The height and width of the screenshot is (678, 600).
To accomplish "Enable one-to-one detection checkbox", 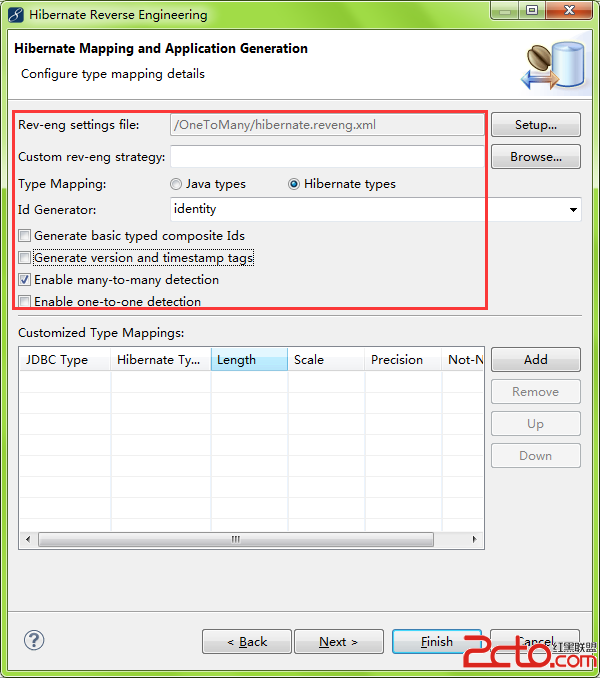I will 25,301.
